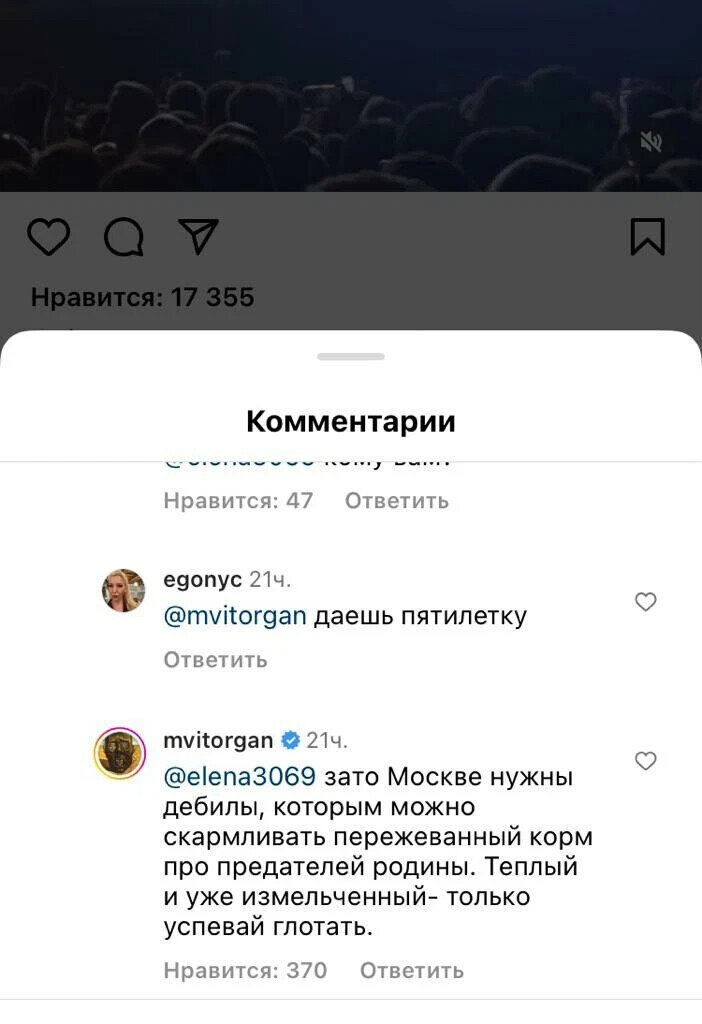Screen dimensions: 702x1024
Task: Open comments via speech bubble icon
Action: click(124, 236)
